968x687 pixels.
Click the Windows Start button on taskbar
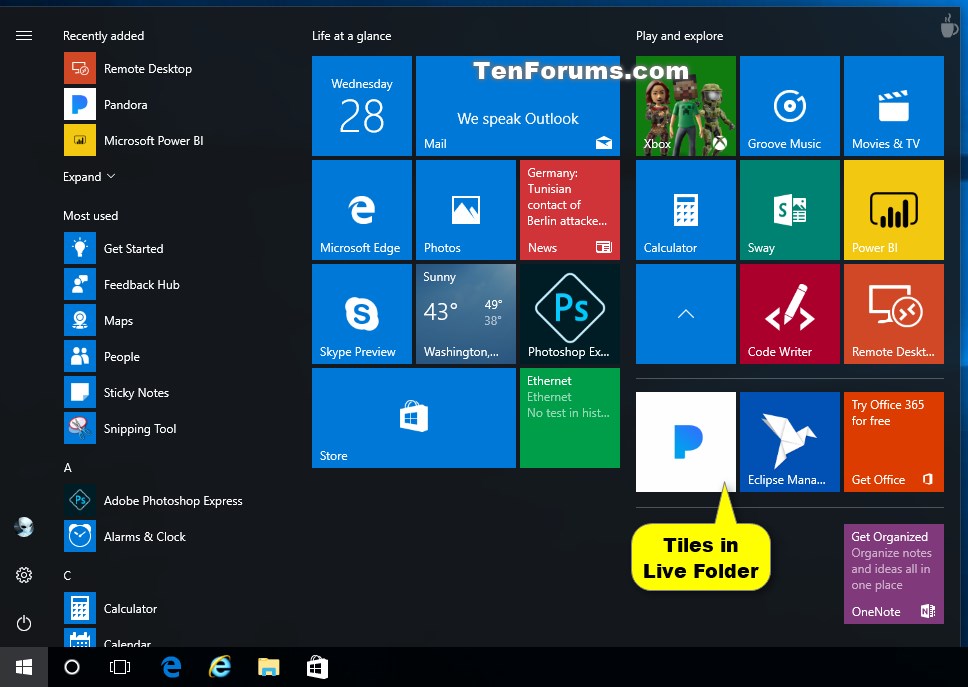24,667
